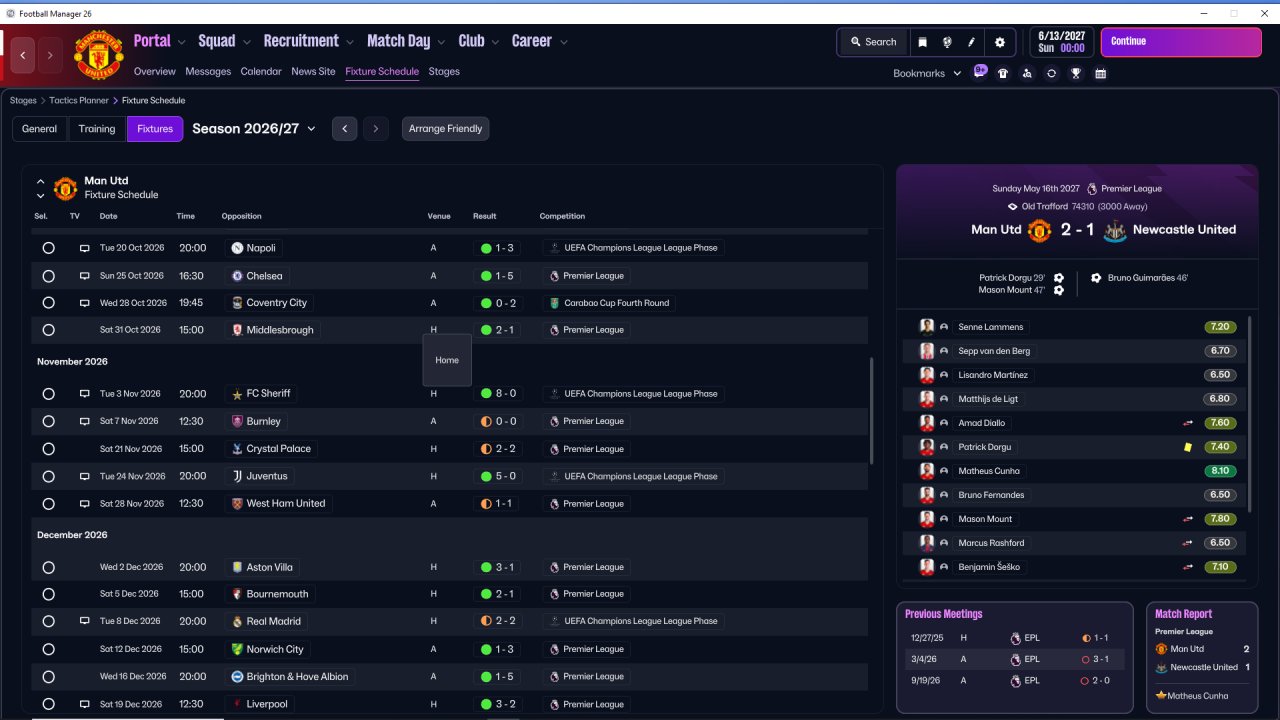This screenshot has width=1280, height=720.
Task: Open the Stages sub-tab
Action: click(x=444, y=72)
